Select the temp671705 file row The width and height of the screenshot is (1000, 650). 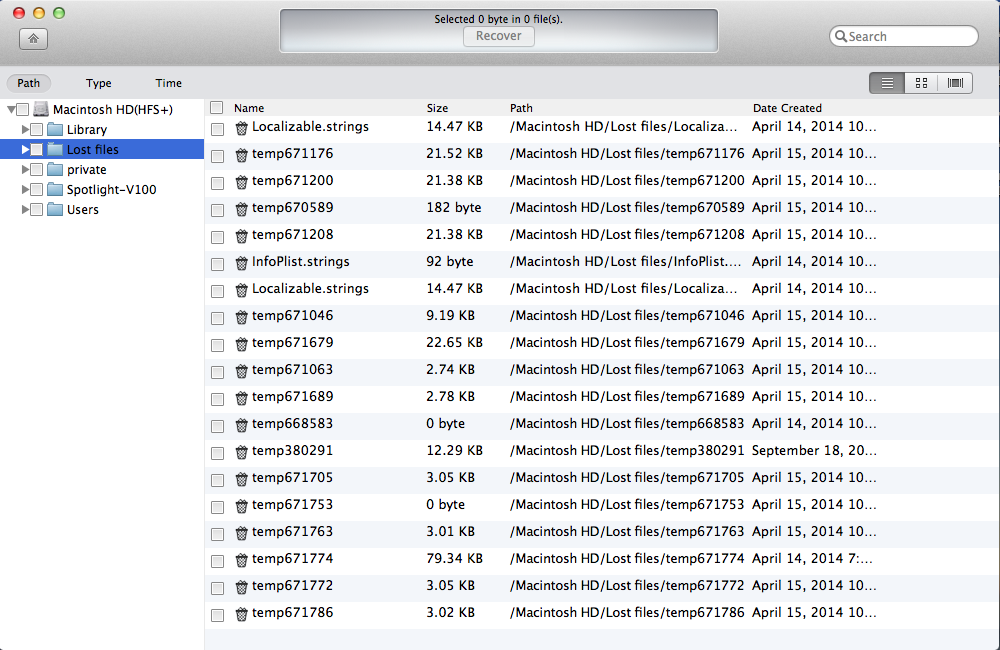[x=602, y=478]
